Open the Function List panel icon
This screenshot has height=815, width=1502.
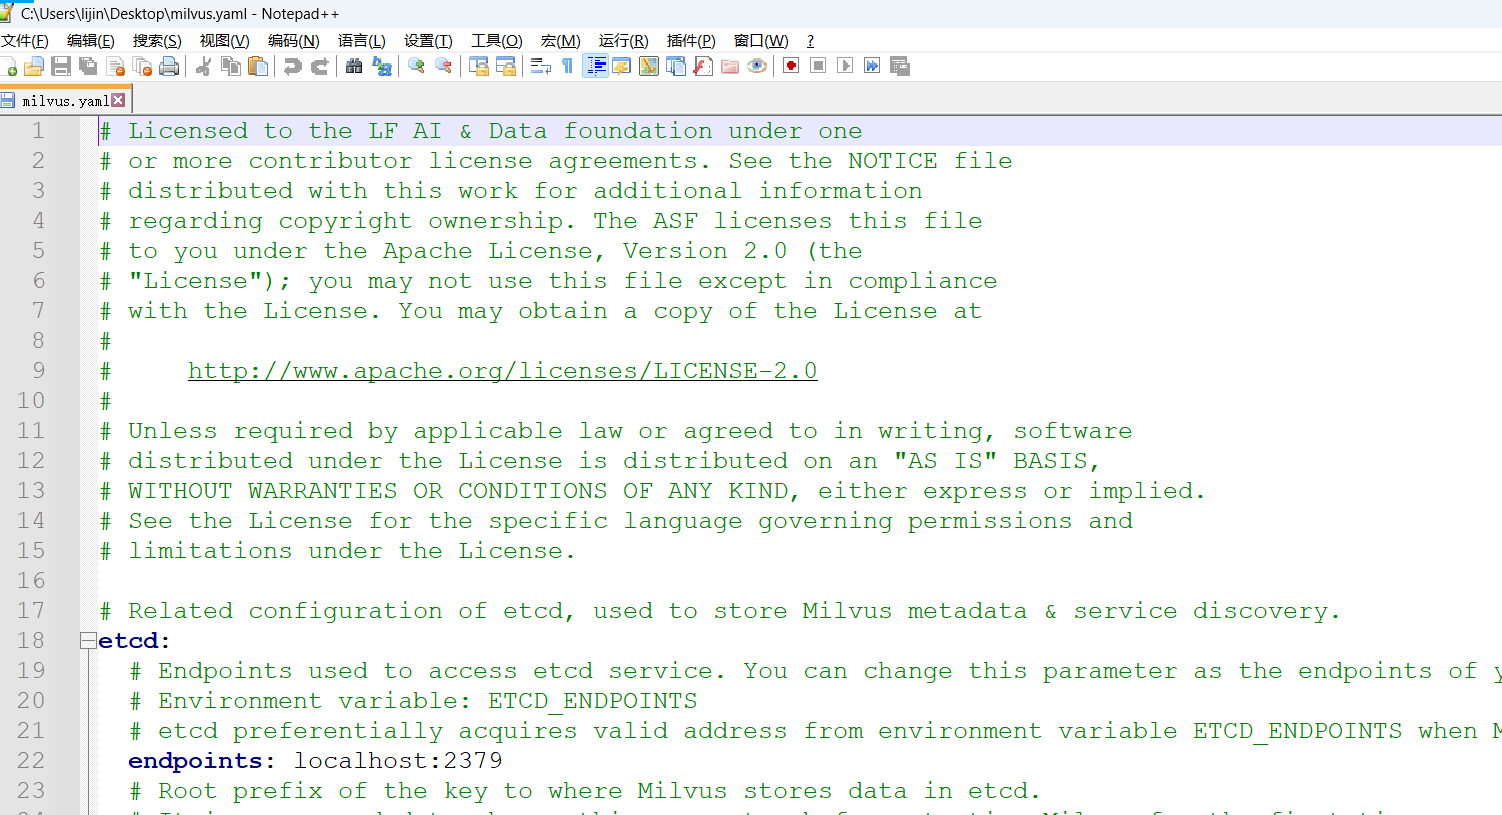[x=703, y=66]
